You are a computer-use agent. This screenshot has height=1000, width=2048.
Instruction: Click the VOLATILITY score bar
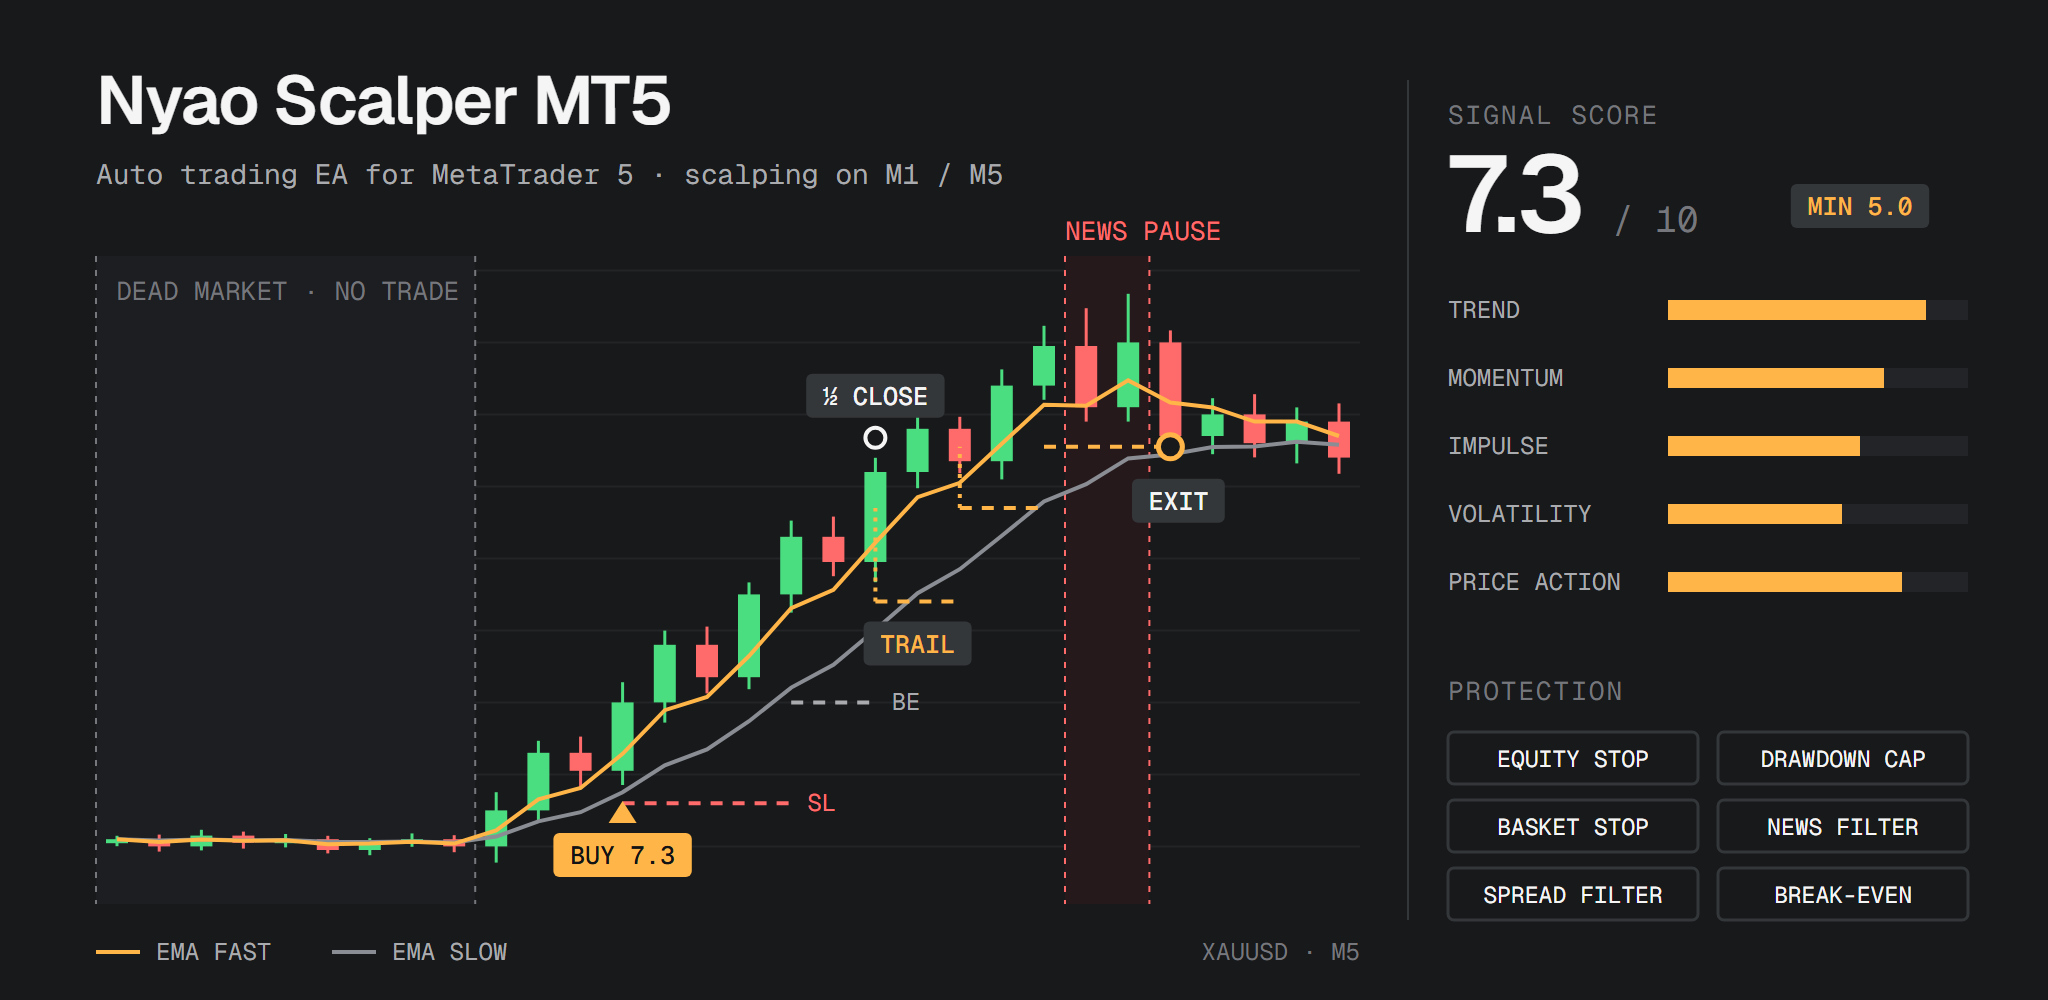[x=1817, y=514]
